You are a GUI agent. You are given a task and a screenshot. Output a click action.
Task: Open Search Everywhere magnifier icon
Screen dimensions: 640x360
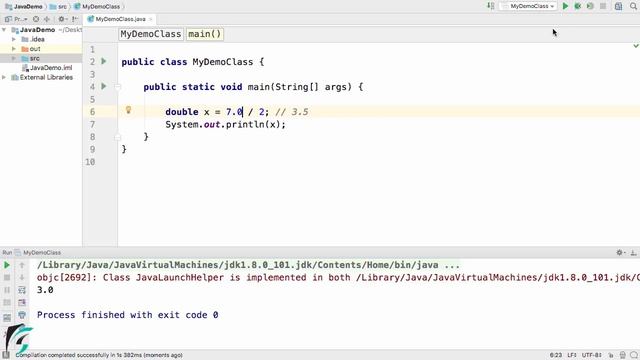633,6
